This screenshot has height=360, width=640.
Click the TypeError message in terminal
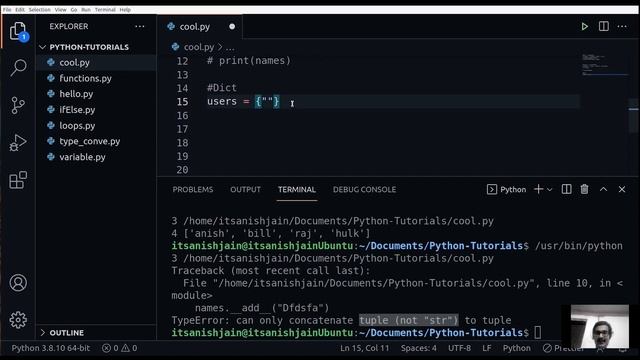pyautogui.click(x=341, y=320)
